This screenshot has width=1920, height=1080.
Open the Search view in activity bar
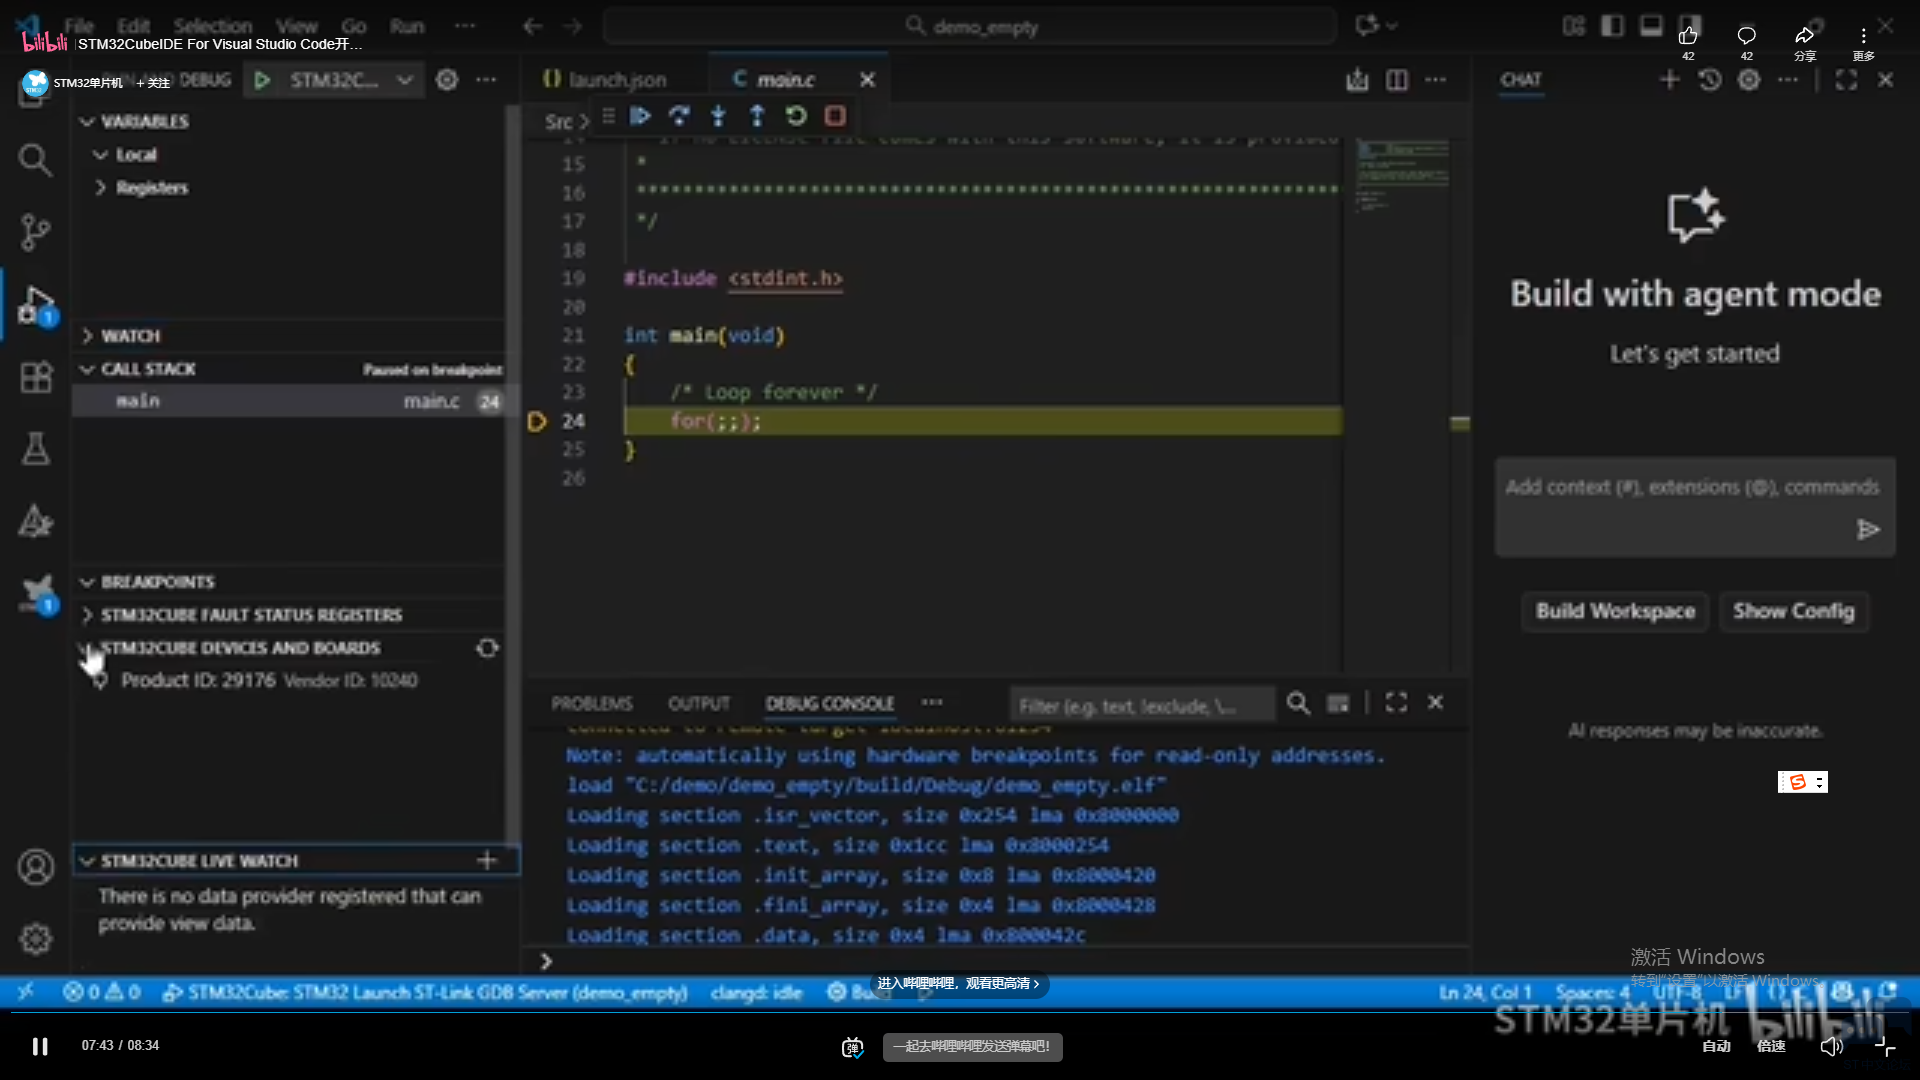point(36,159)
